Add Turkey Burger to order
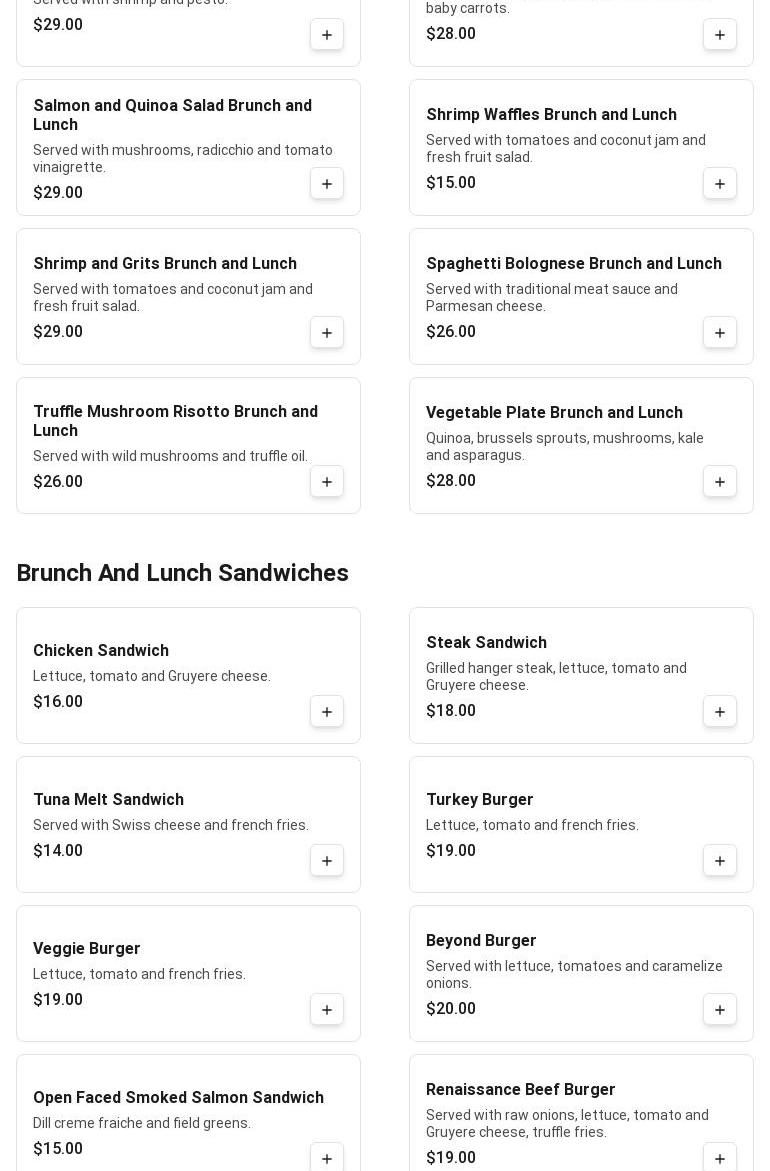 pyautogui.click(x=720, y=861)
